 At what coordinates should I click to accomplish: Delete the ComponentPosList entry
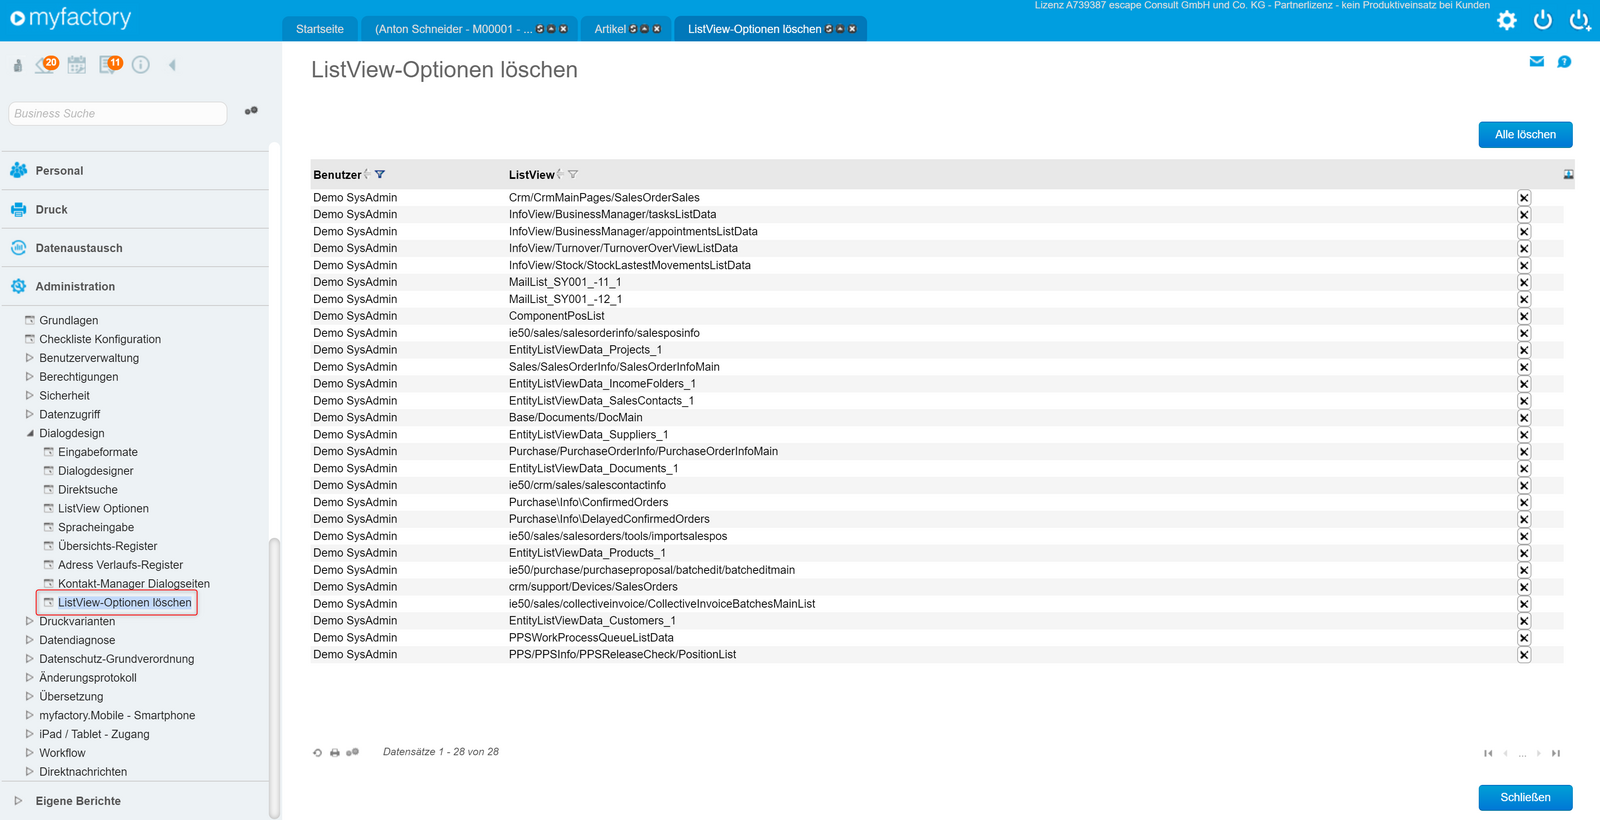tap(1524, 316)
